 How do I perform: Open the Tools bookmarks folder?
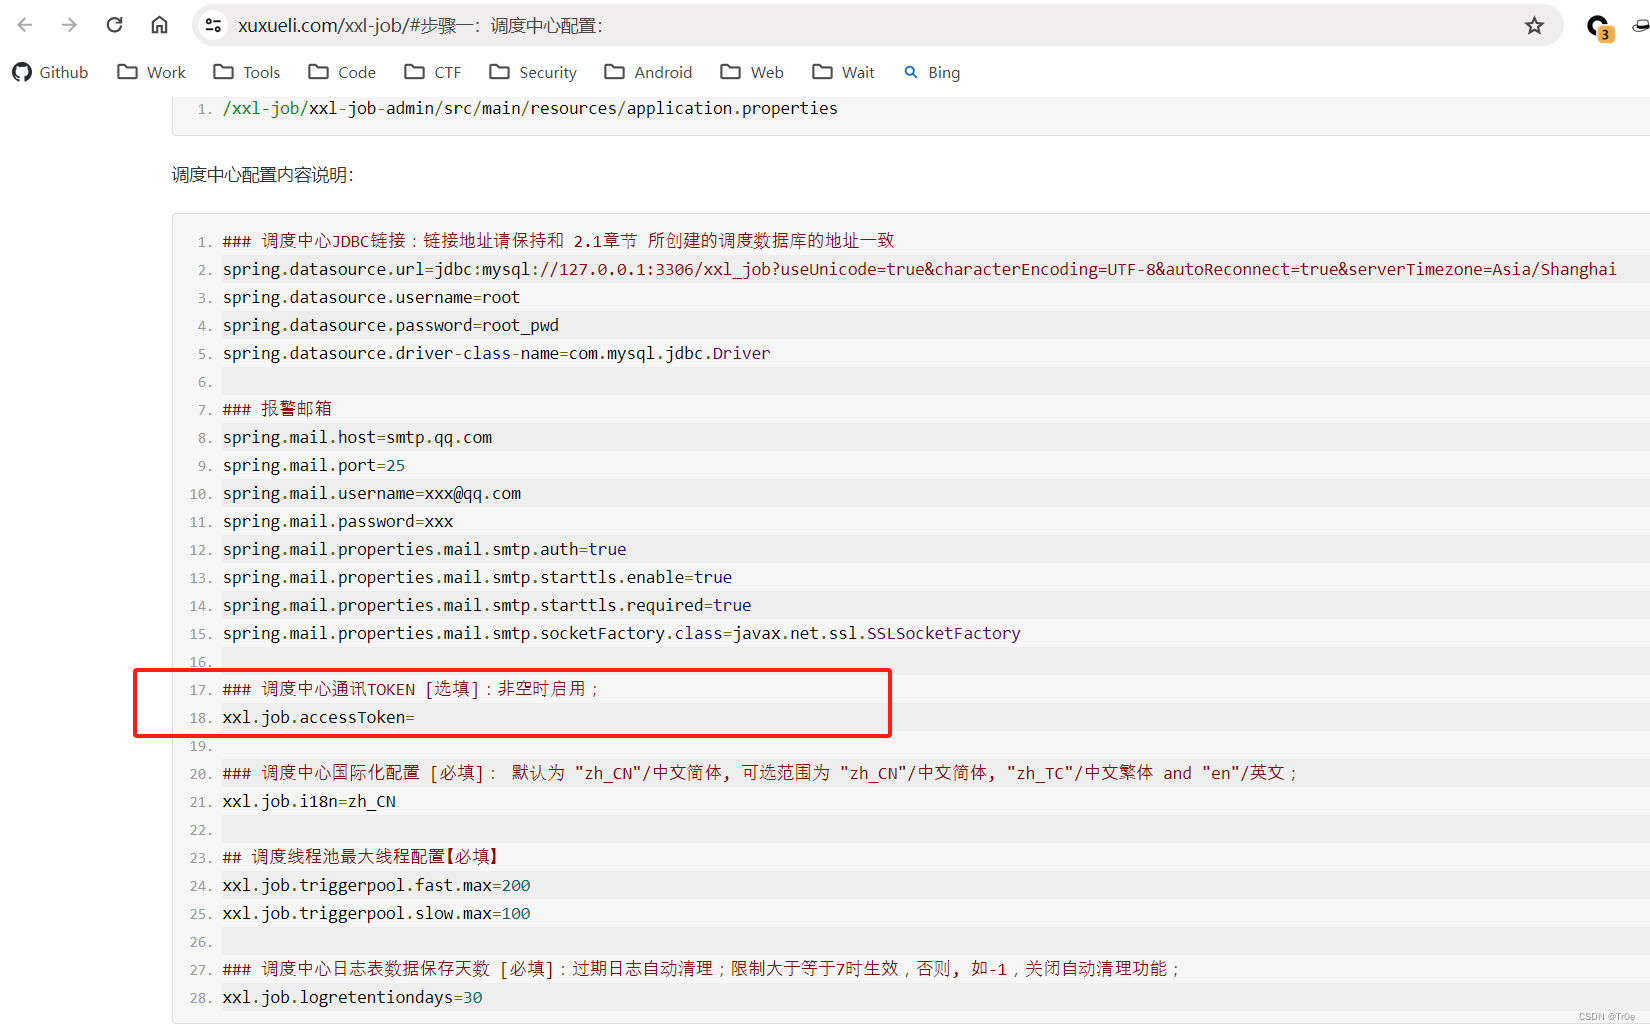[247, 72]
